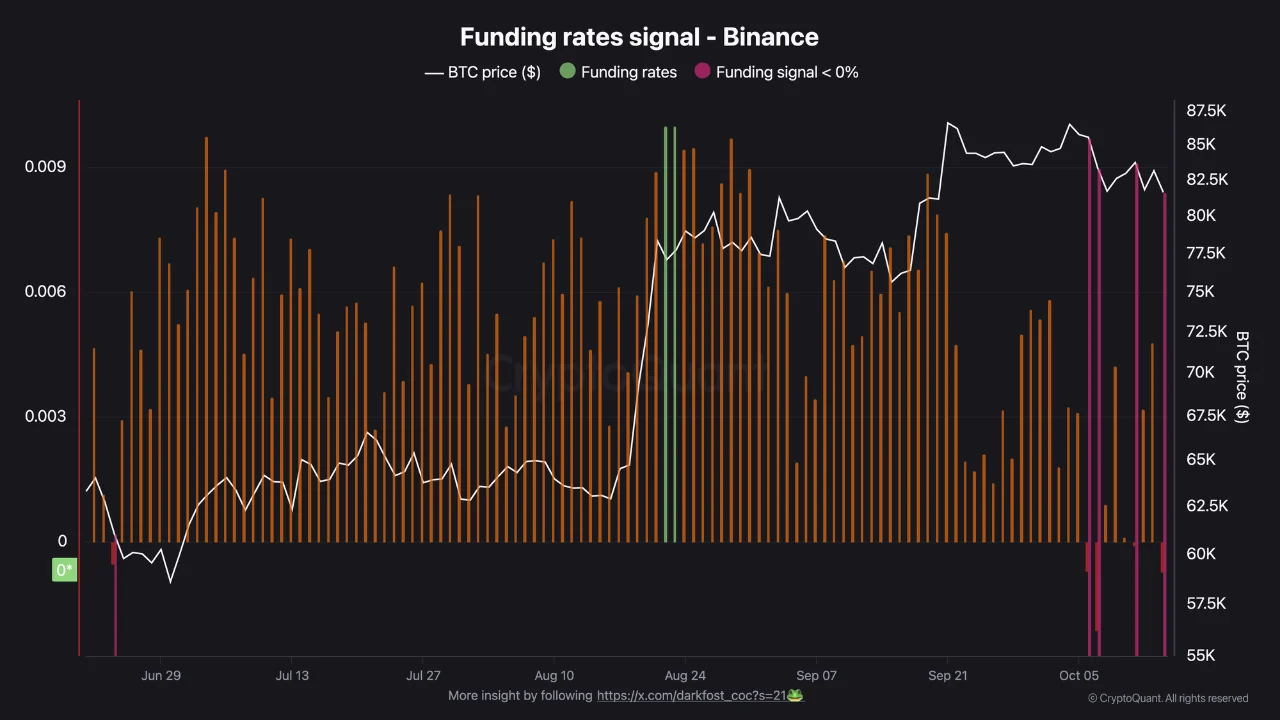The image size is (1280, 720).
Task: Click the 55K price axis value
Action: [1201, 655]
